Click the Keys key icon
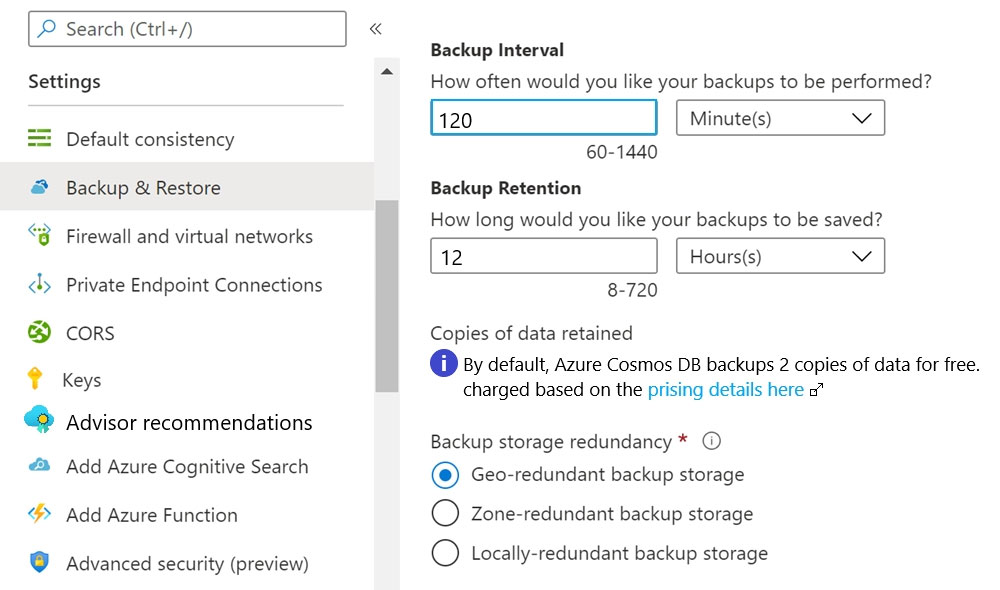1000x590 pixels. point(35,379)
